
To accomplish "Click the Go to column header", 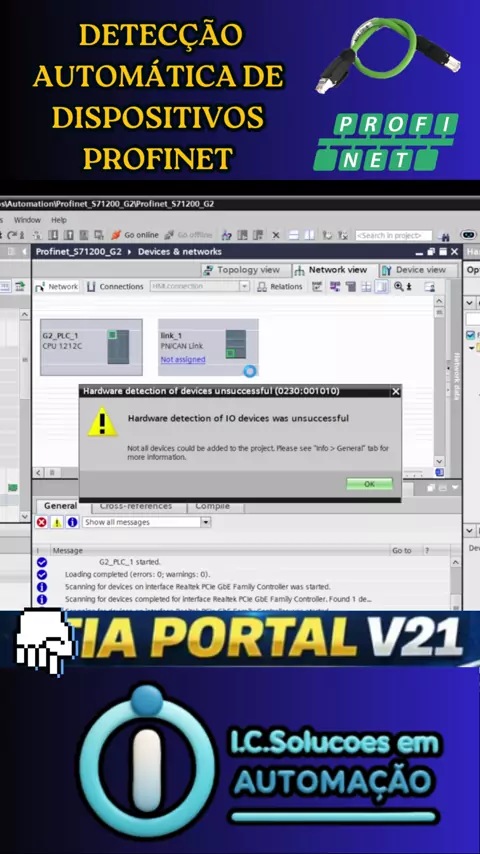I will click(402, 551).
